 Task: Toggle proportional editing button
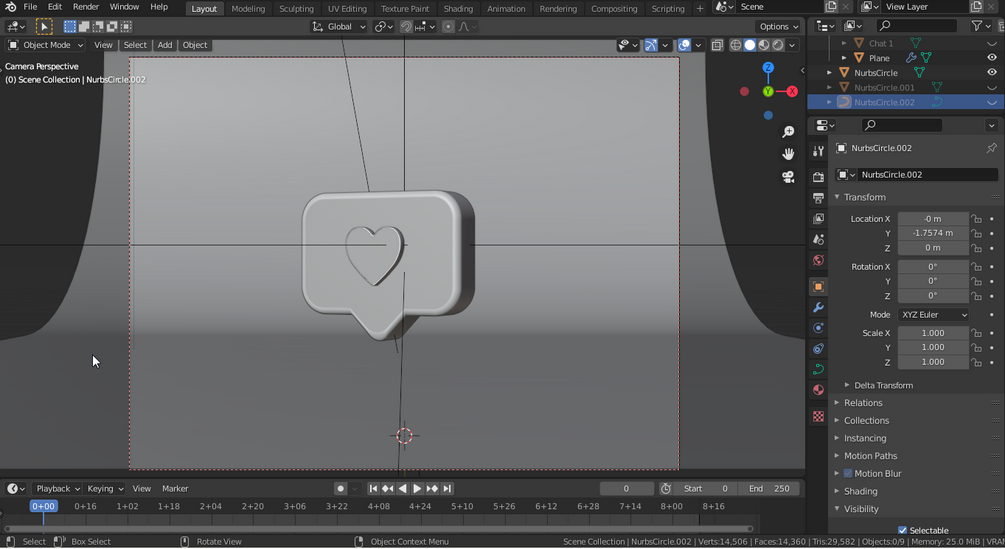[x=448, y=27]
